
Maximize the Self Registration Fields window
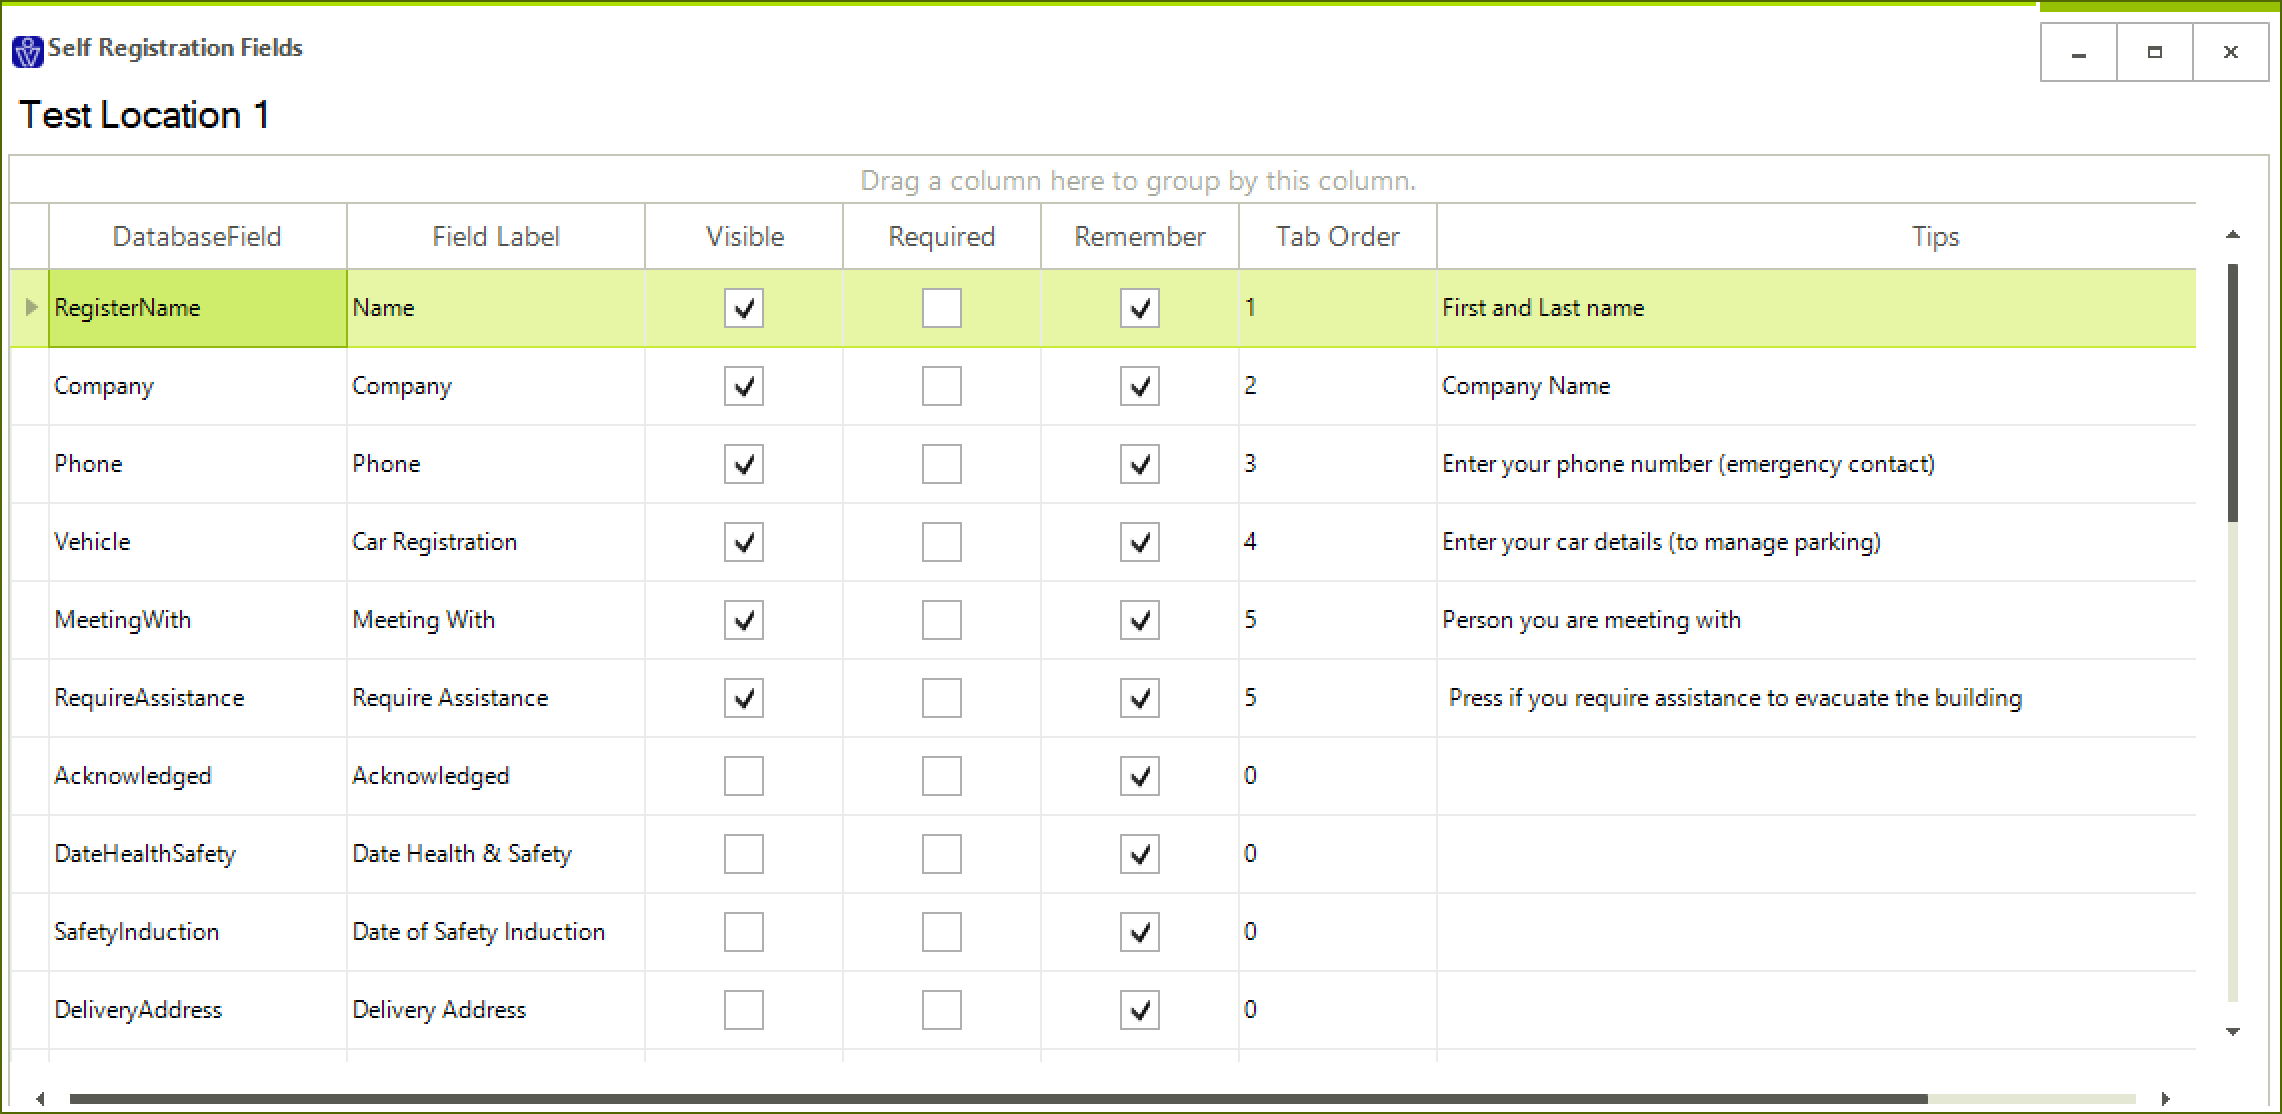click(2154, 53)
